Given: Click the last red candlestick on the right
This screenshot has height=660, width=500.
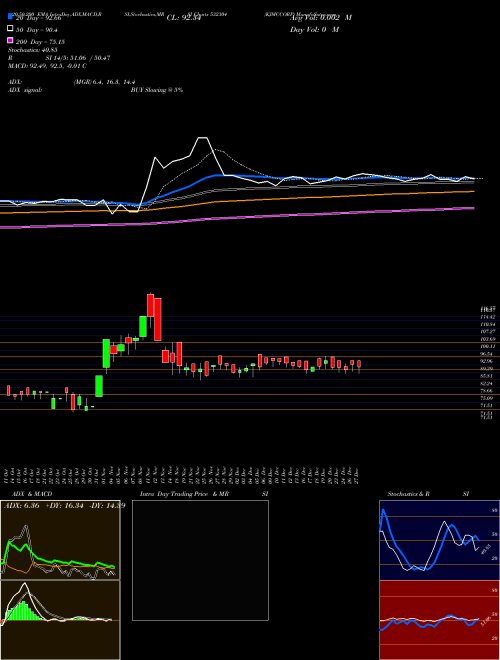Looking at the screenshot, I should point(359,364).
